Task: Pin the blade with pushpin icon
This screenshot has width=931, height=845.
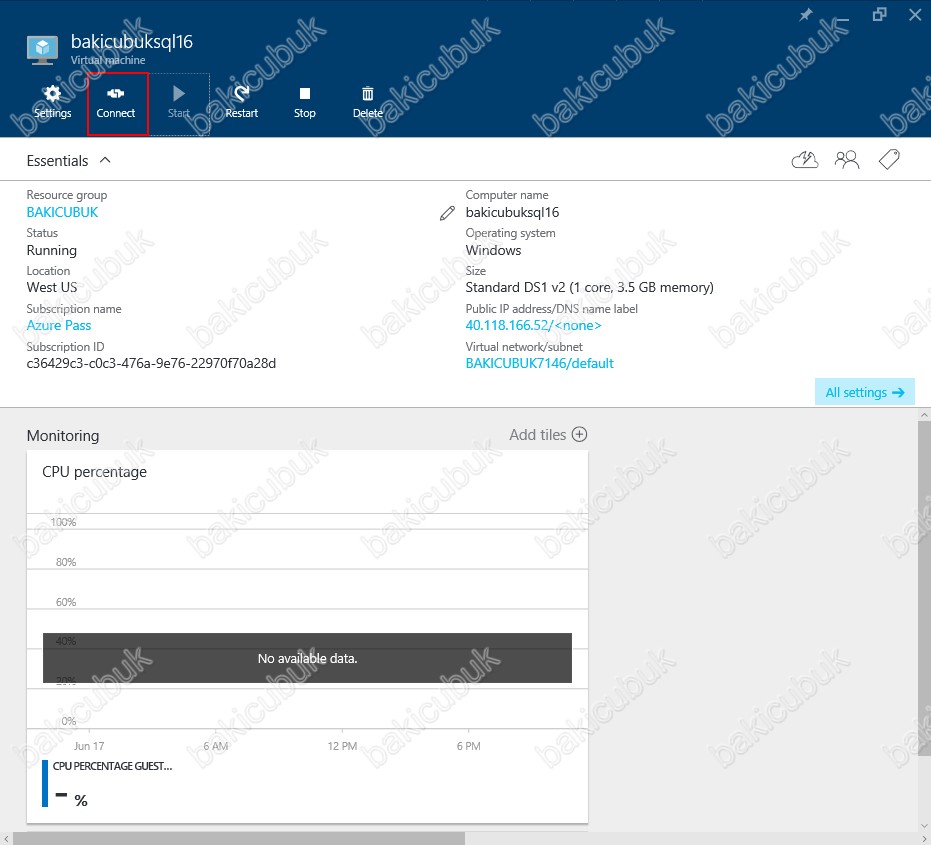Action: click(805, 15)
